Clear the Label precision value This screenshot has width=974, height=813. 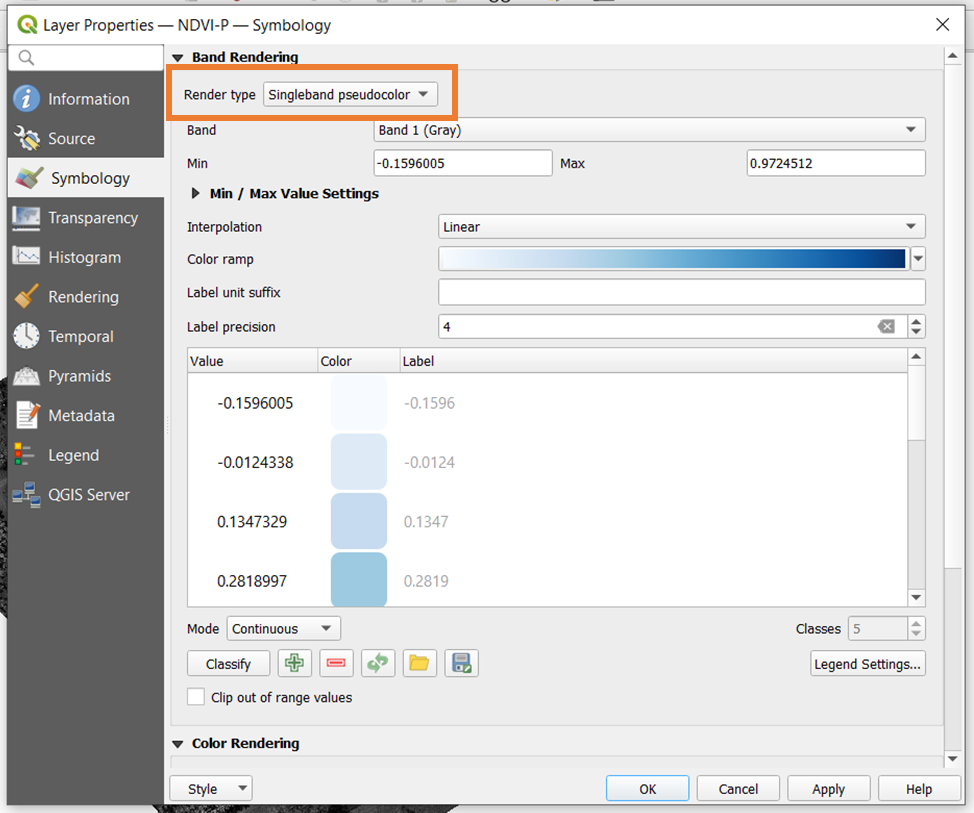[x=886, y=327]
